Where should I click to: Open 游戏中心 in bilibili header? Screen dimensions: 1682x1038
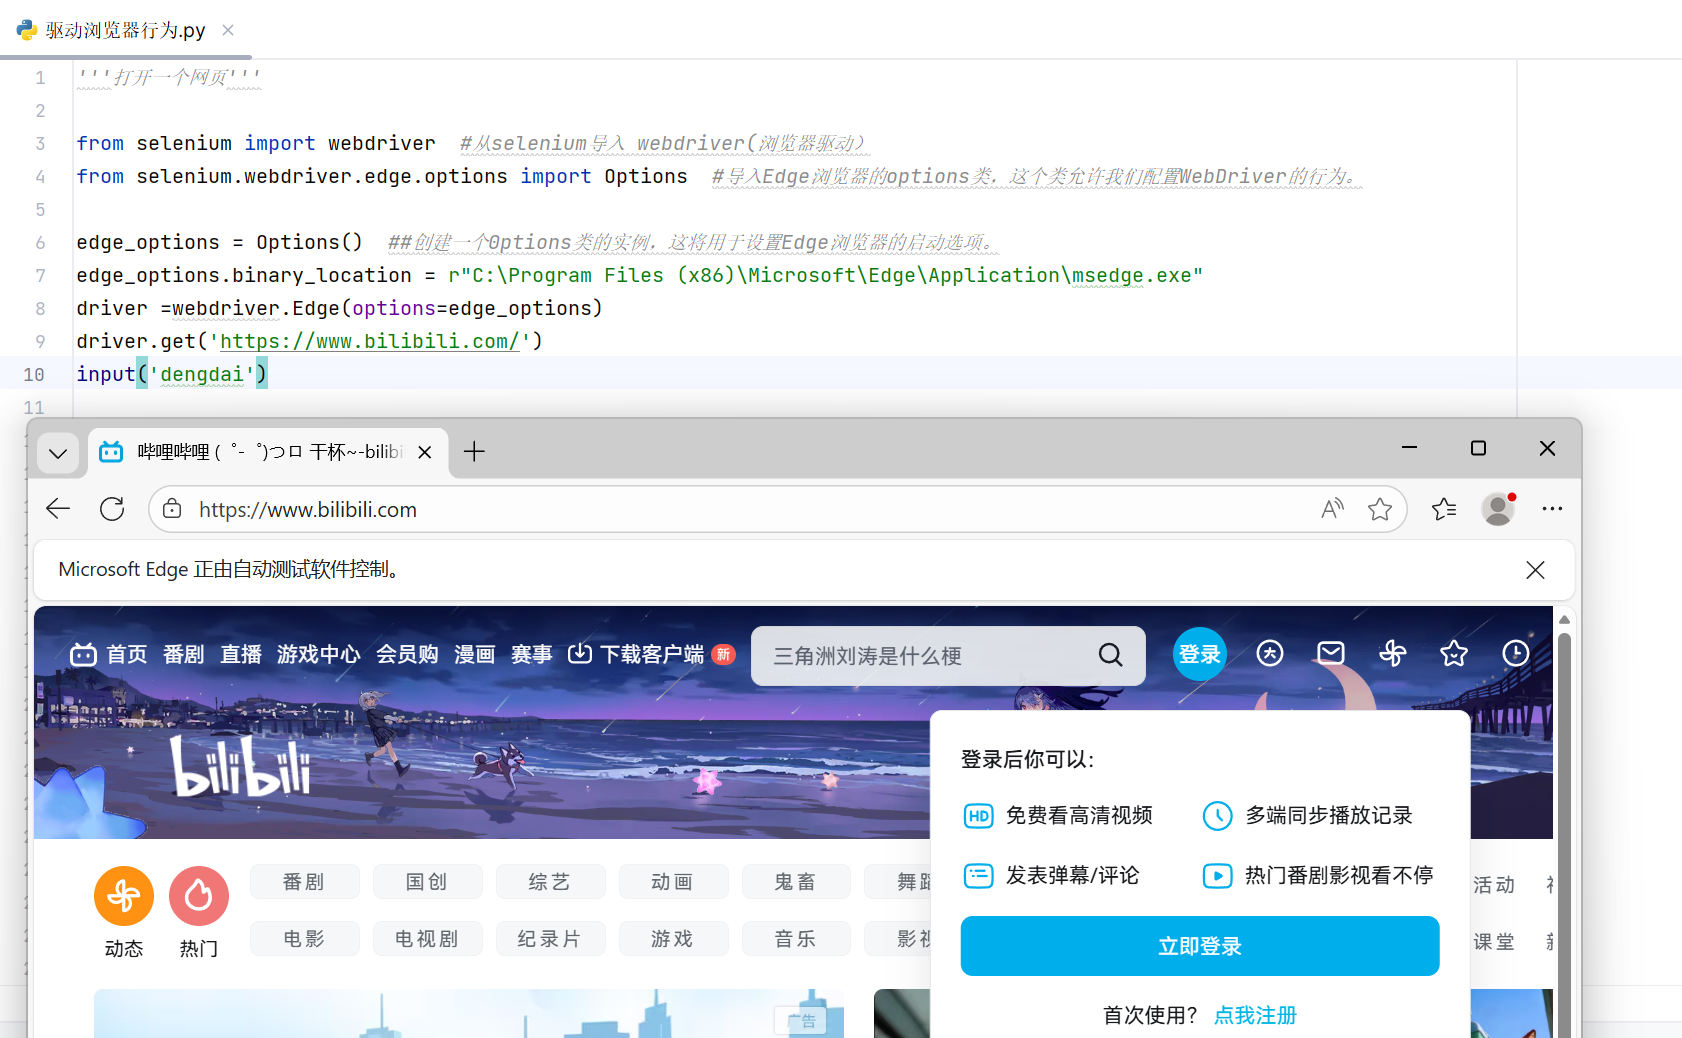click(x=318, y=654)
